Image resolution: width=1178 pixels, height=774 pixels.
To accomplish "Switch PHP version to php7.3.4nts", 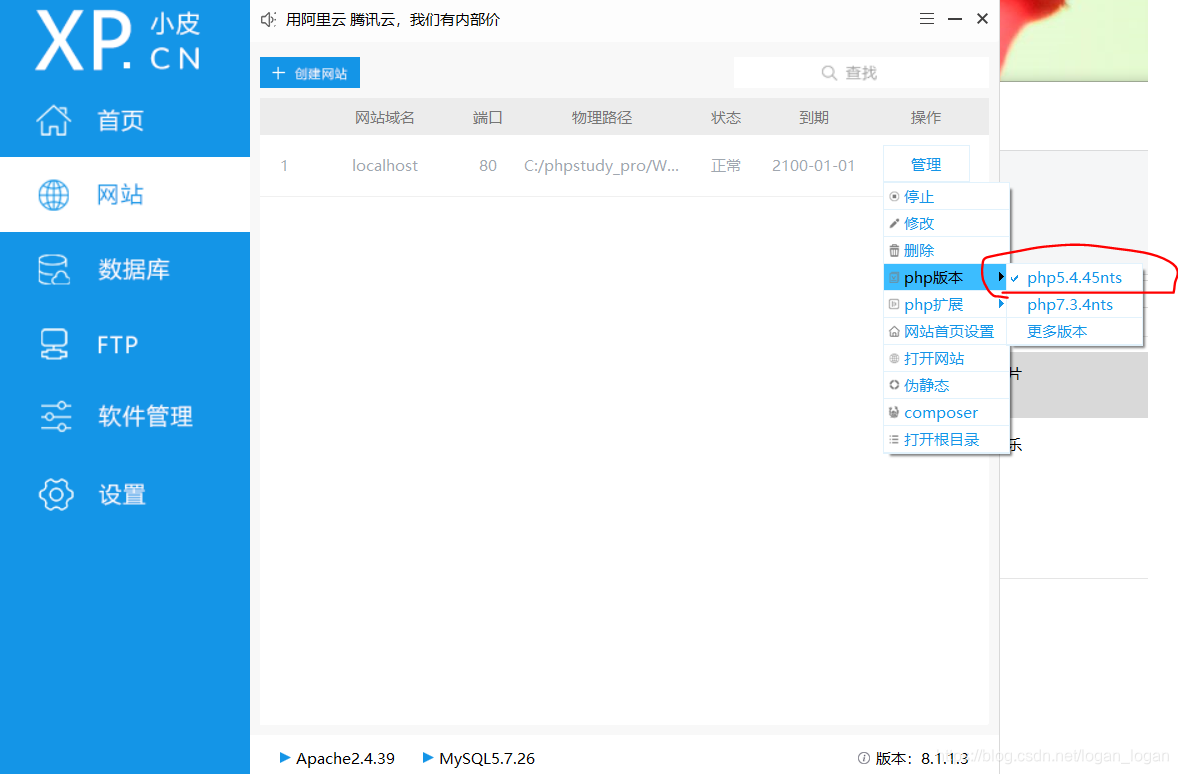I will 1070,304.
